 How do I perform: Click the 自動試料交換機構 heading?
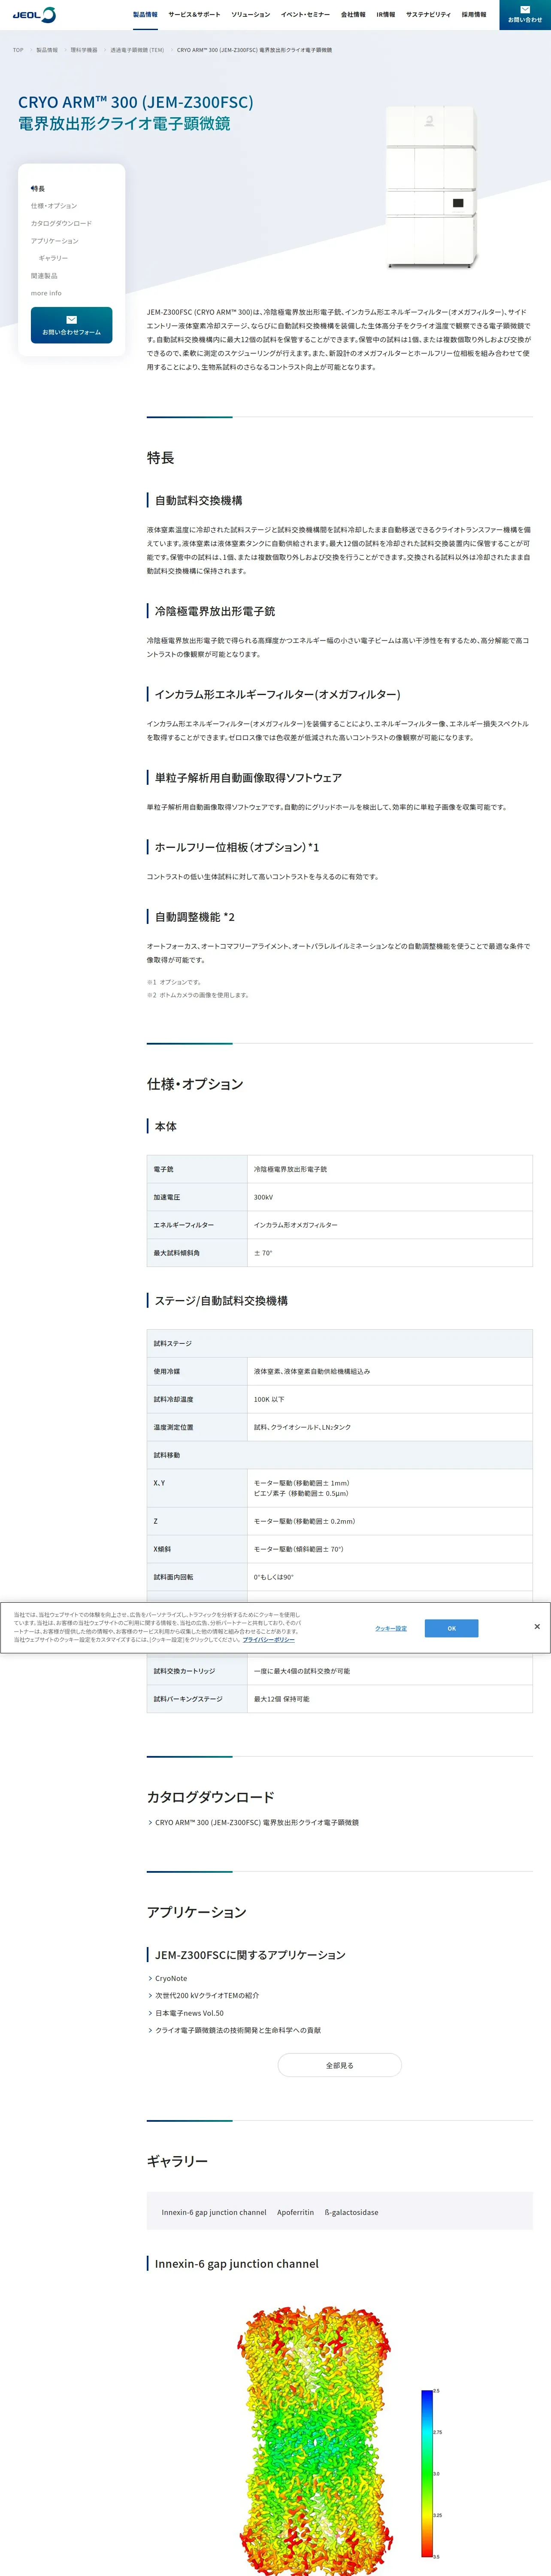tap(198, 500)
